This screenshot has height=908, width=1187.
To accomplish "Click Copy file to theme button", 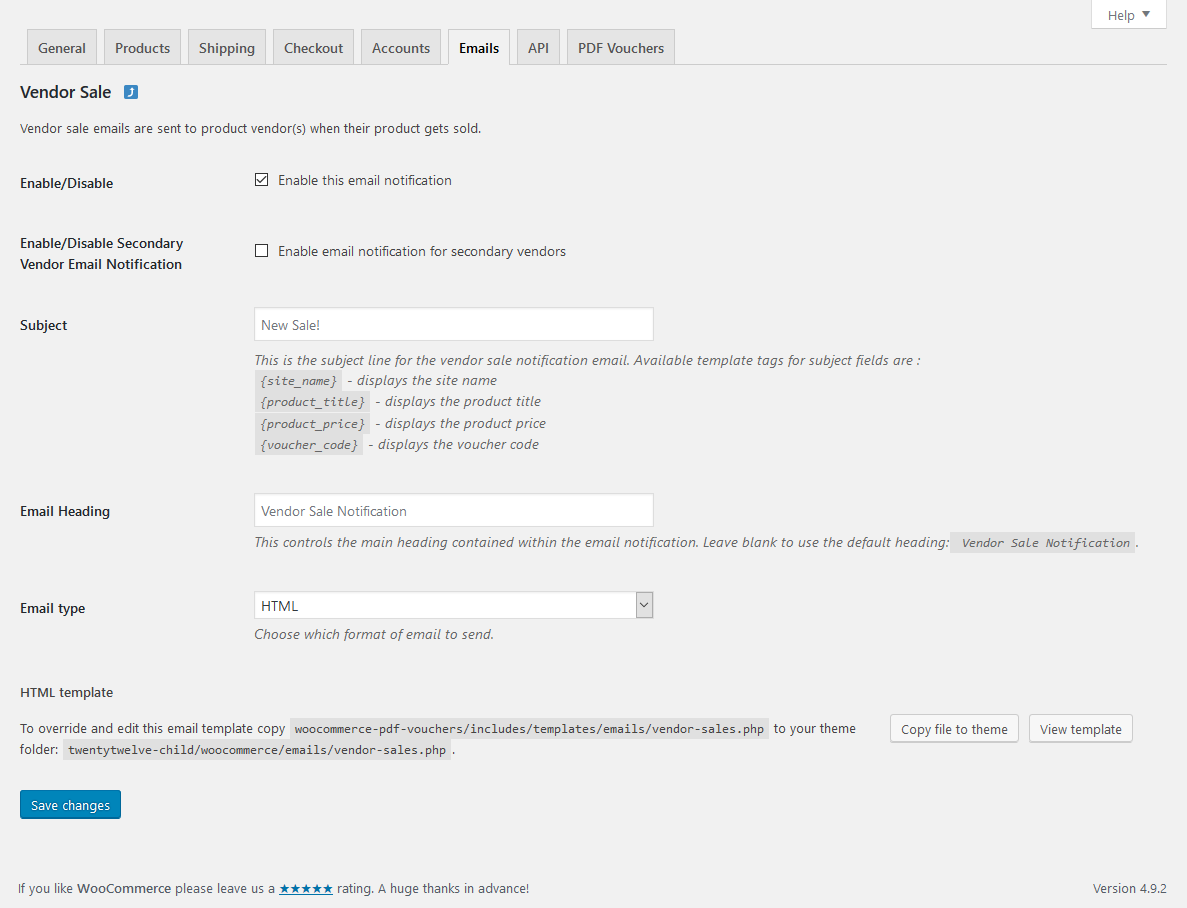I will click(x=954, y=729).
